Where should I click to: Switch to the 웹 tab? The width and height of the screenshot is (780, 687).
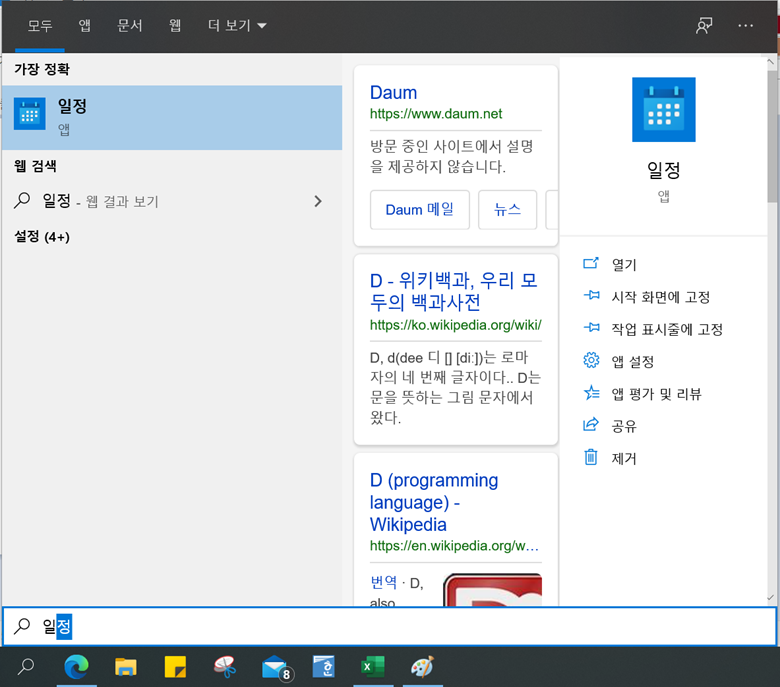click(x=175, y=26)
